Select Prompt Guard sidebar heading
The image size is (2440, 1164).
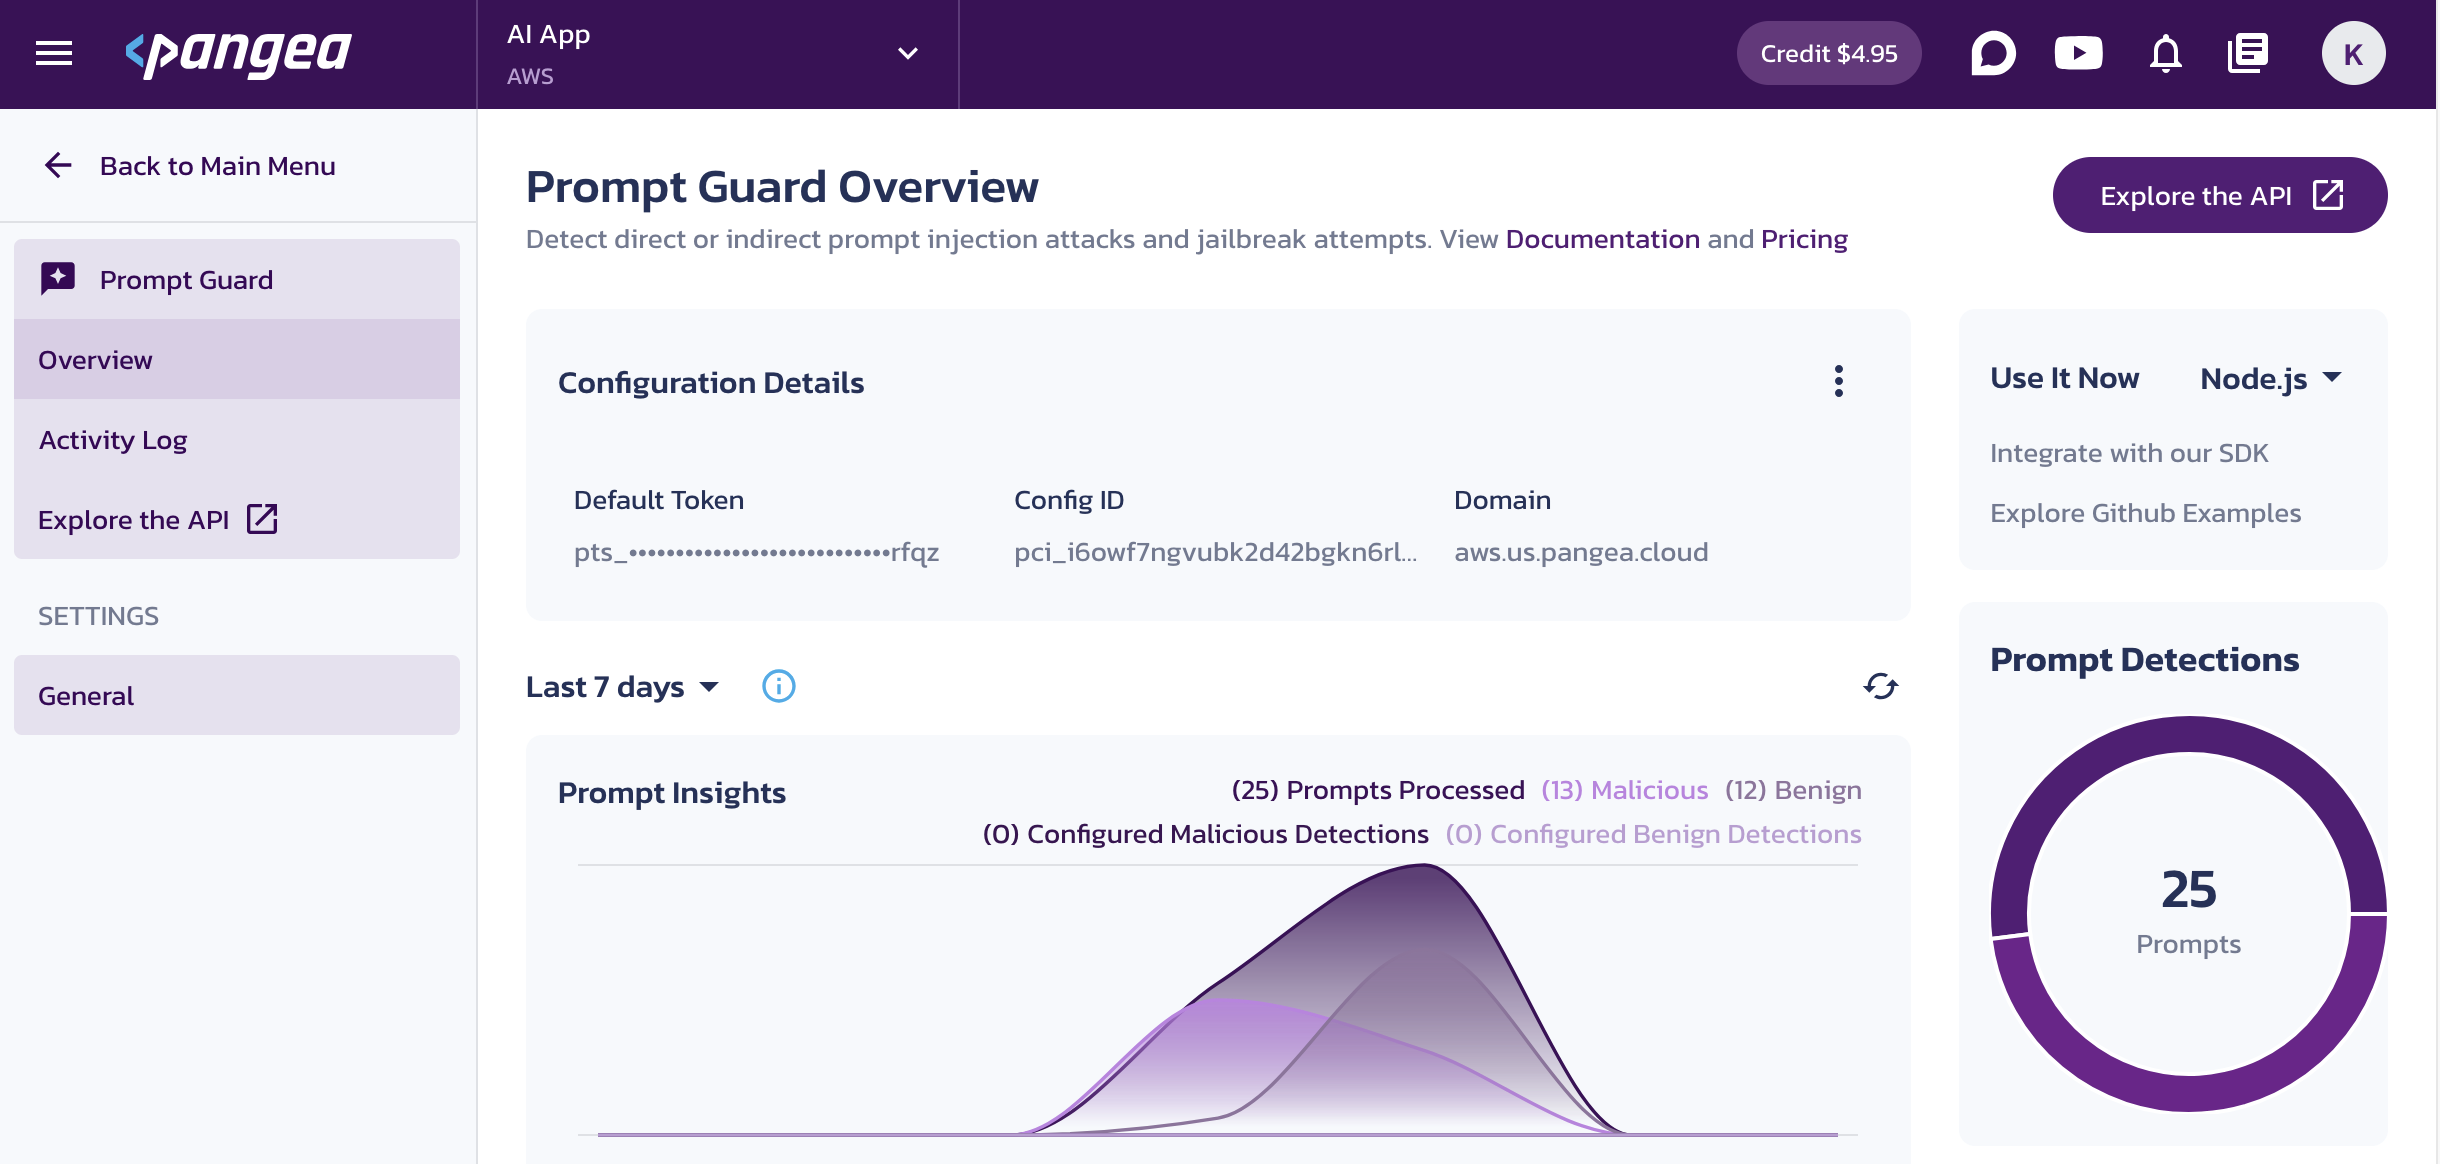237,279
